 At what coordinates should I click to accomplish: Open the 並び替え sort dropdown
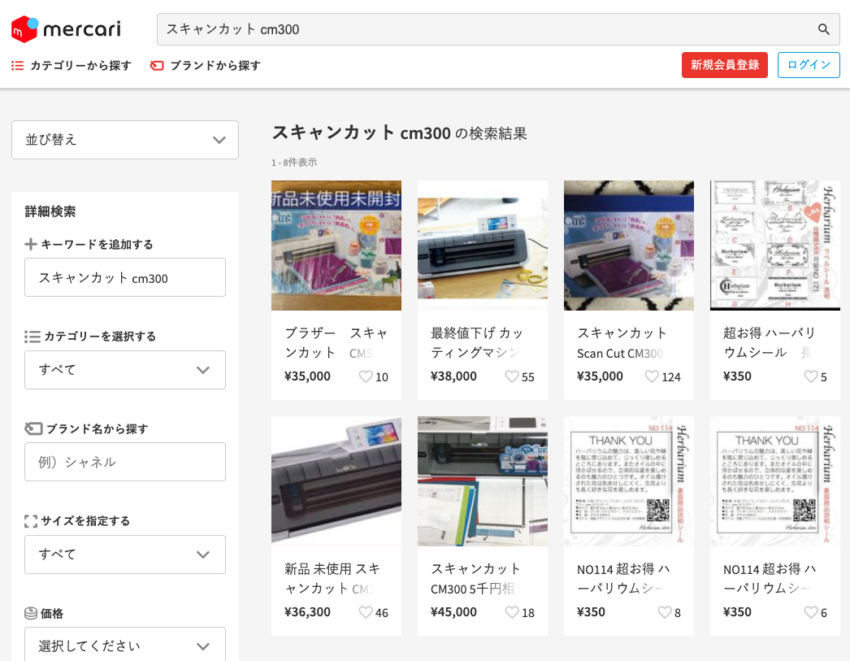click(x=125, y=140)
